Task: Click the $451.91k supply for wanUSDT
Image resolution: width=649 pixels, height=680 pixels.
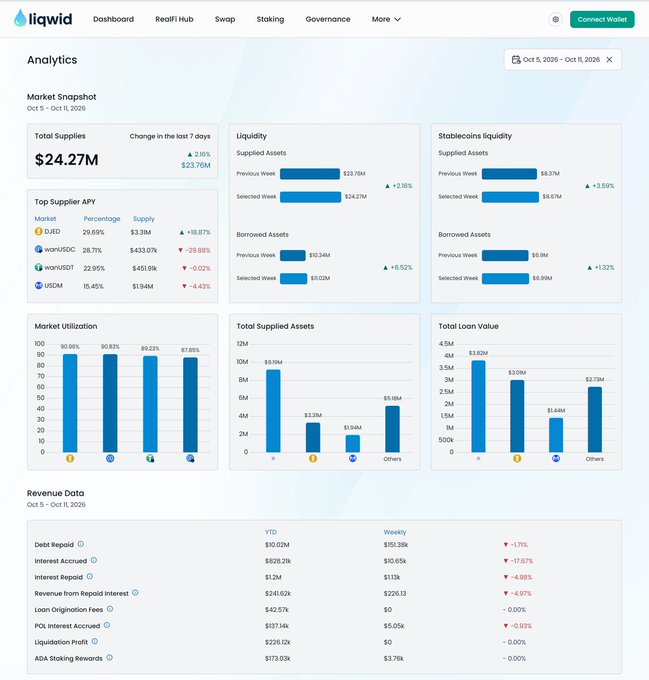Action: click(145, 268)
